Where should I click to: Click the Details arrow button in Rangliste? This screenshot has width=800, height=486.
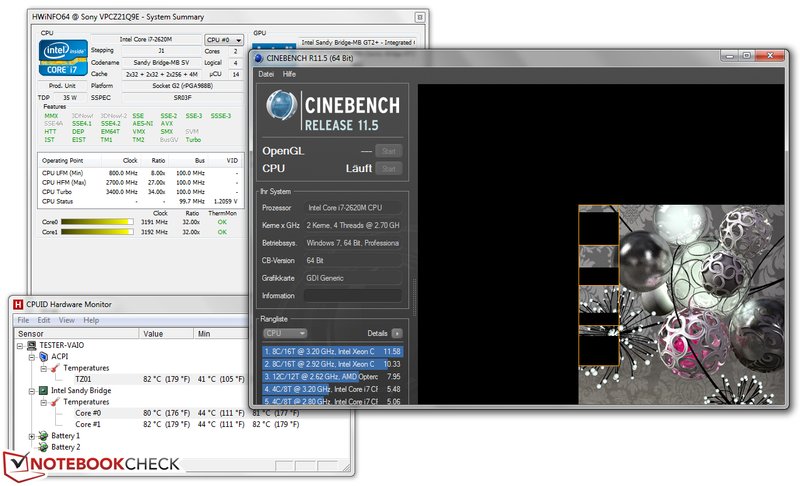point(397,334)
